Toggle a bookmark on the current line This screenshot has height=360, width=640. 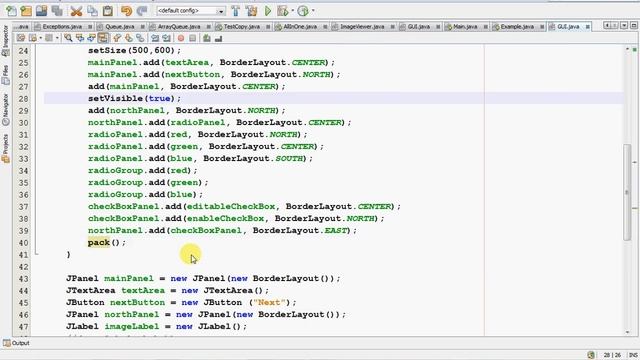140,38
